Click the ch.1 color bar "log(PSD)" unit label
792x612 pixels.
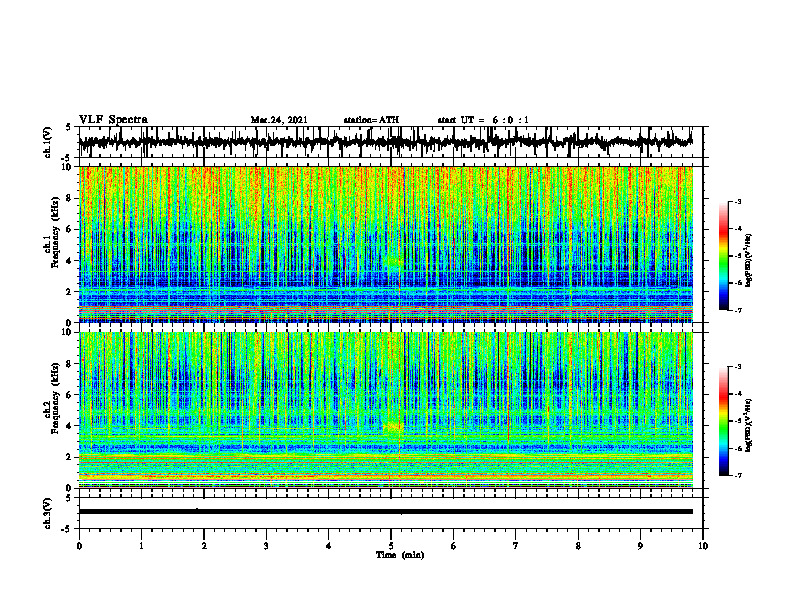click(x=749, y=260)
